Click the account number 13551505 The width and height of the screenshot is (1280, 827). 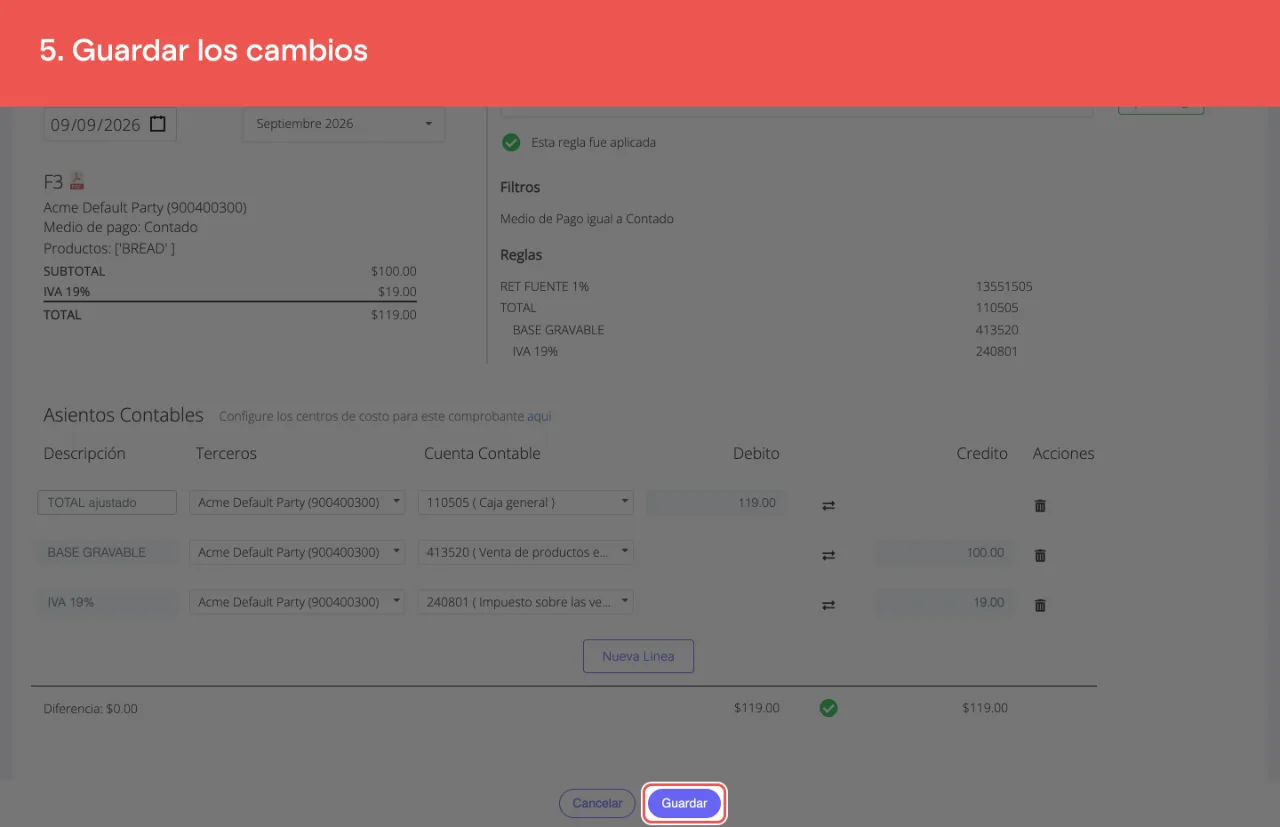pos(1004,286)
